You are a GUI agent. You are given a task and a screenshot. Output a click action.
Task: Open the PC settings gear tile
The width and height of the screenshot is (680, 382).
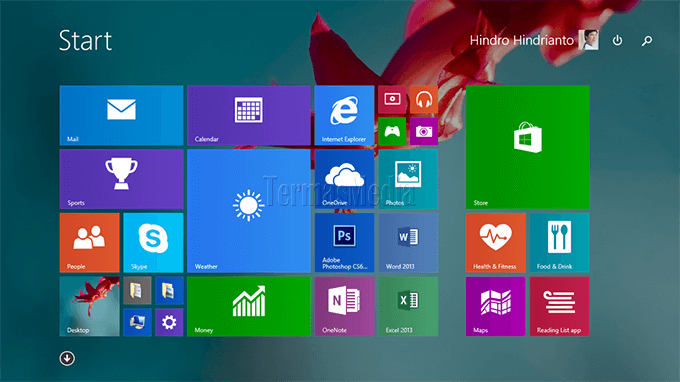tap(169, 323)
